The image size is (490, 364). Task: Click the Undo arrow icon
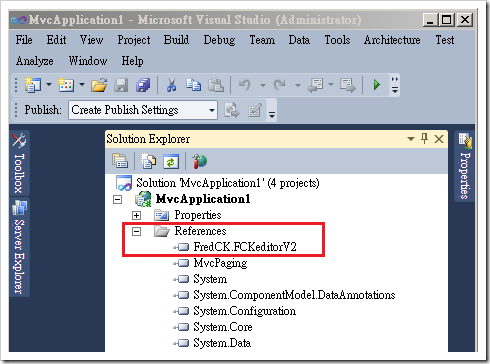[x=245, y=85]
